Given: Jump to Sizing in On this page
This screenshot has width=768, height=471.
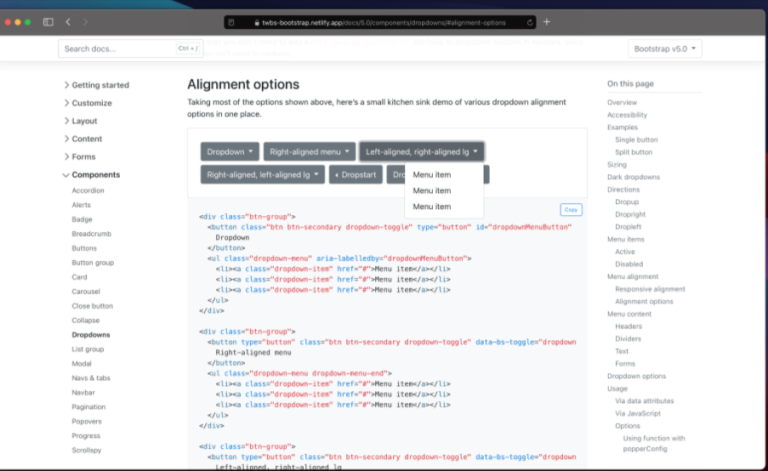Looking at the screenshot, I should [x=617, y=165].
